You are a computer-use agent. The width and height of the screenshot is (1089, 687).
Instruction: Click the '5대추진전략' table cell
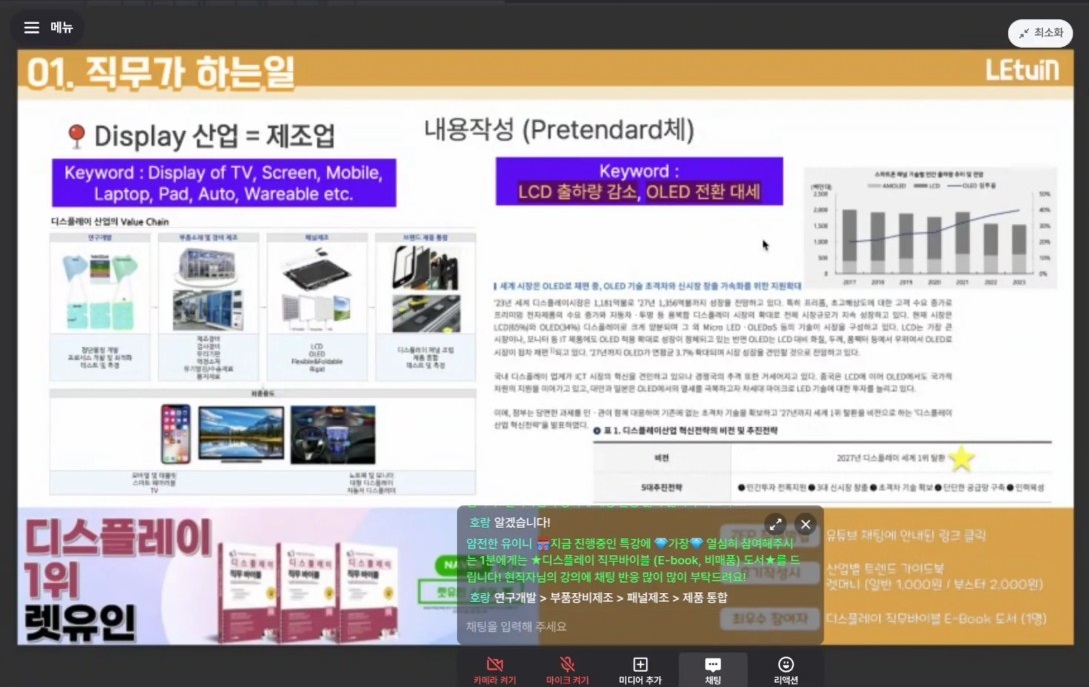[662, 488]
